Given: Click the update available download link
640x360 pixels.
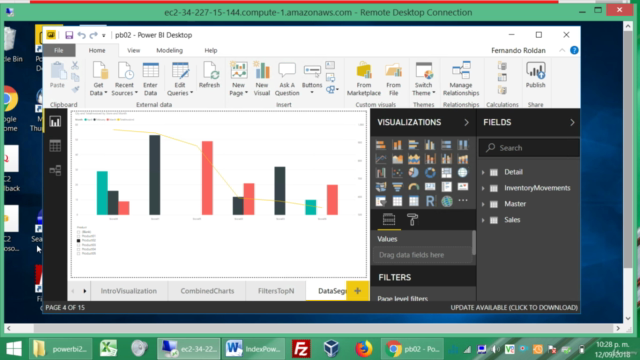Looking at the screenshot, I should (514, 307).
